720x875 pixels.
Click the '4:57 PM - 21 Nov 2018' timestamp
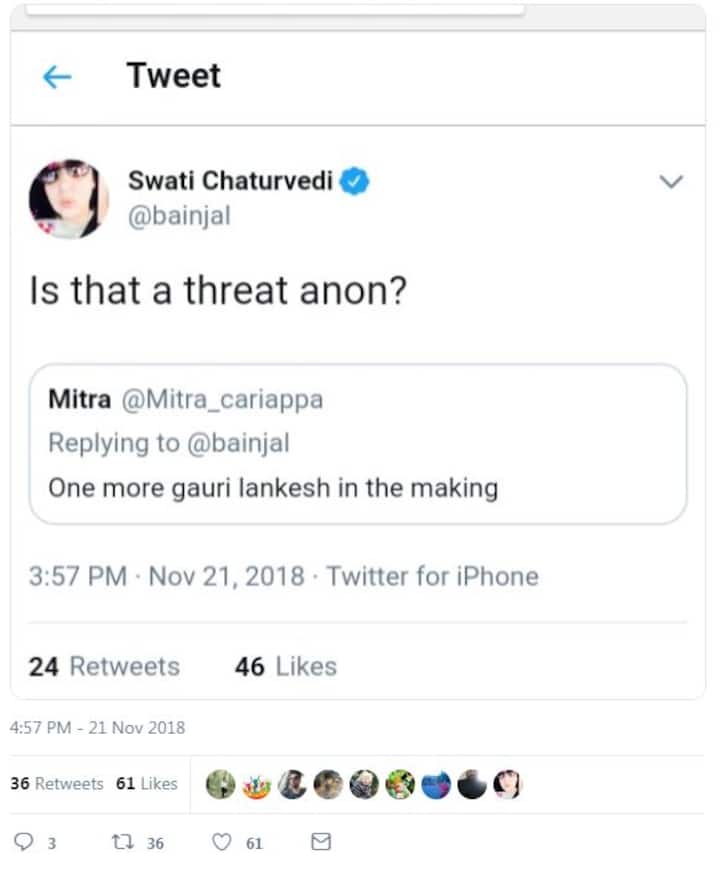(x=97, y=728)
